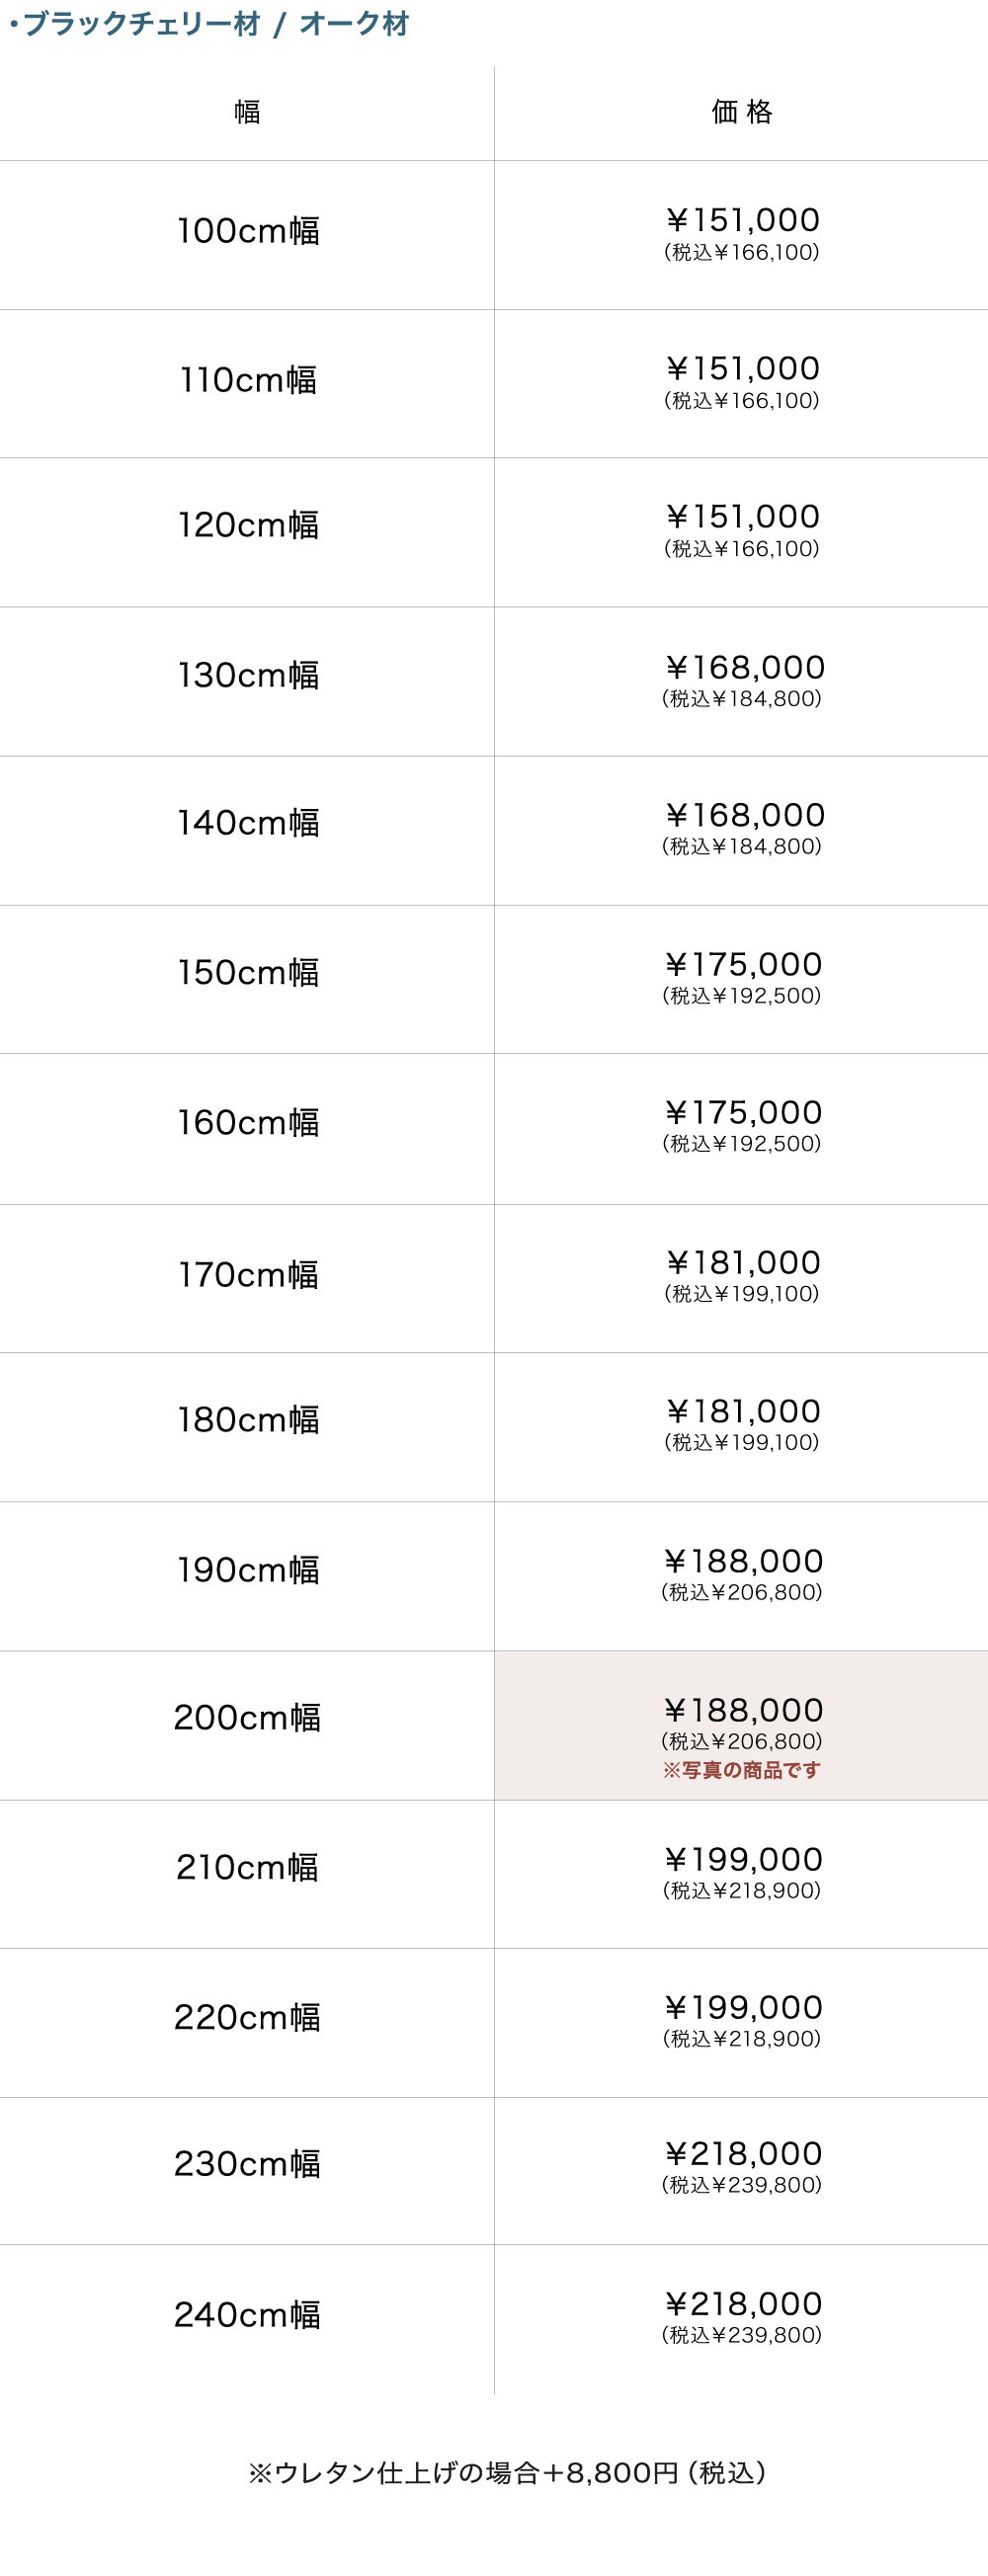Select the 170cm幅 row label
The height and width of the screenshot is (2576, 988).
[x=248, y=1275]
